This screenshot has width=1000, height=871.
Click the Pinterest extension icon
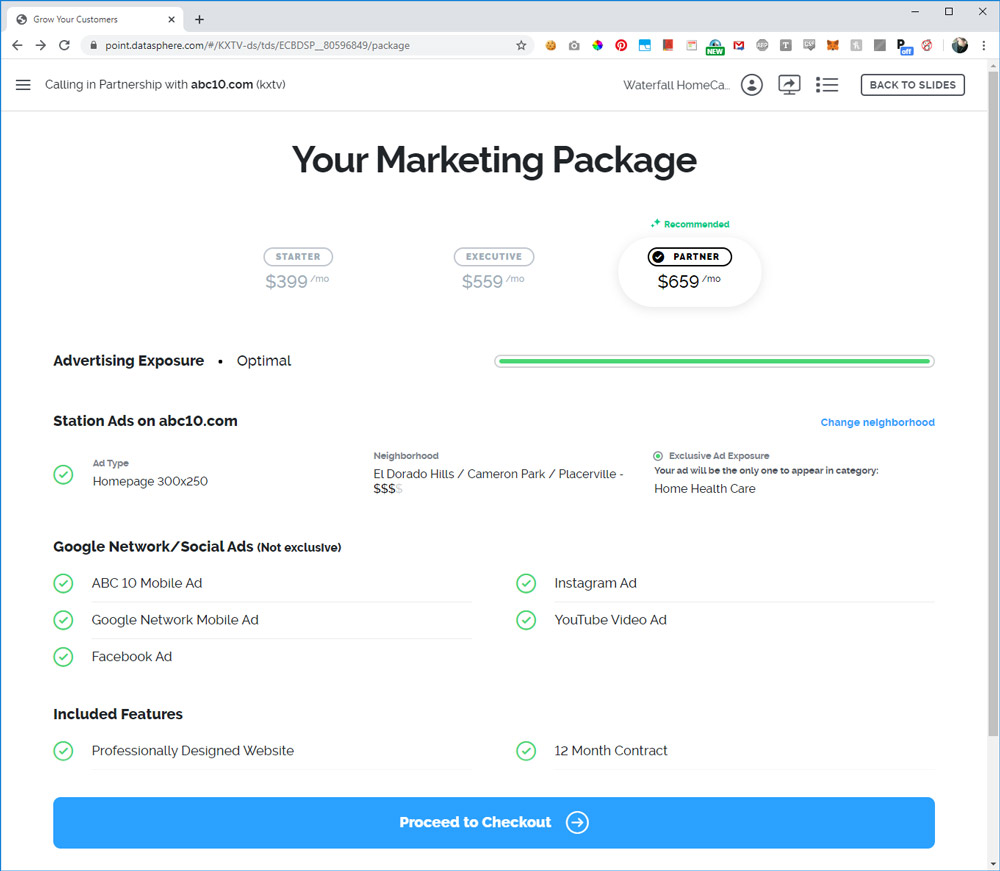(621, 45)
